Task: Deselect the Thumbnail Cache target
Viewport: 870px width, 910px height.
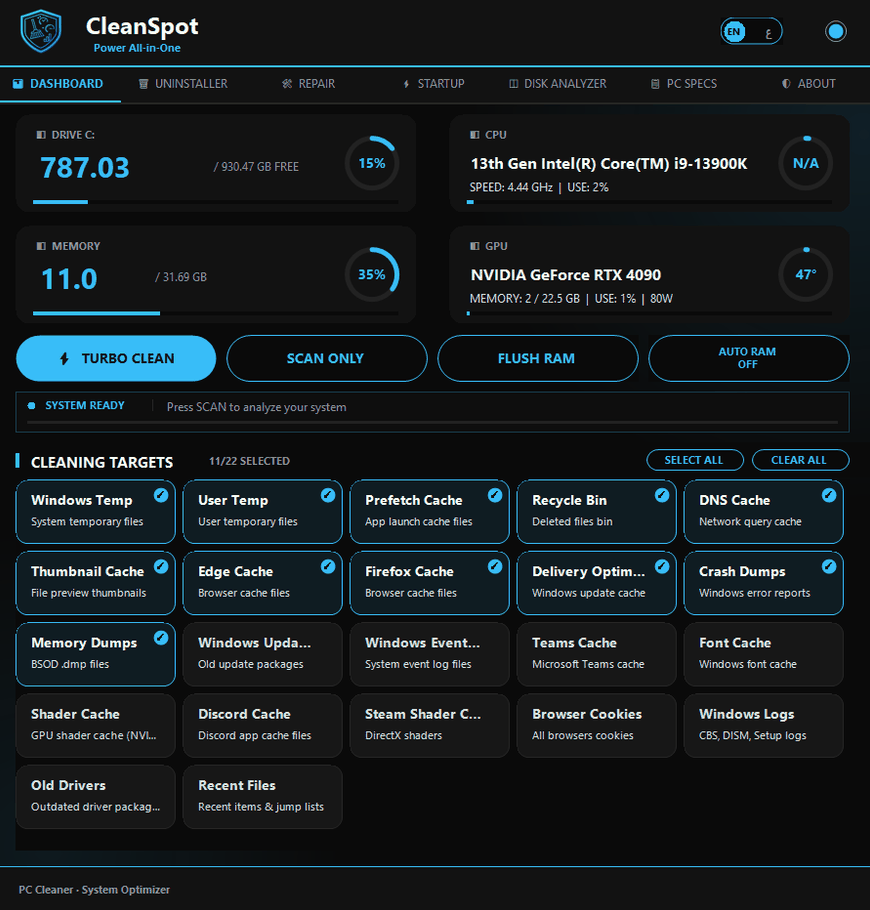Action: 96,583
